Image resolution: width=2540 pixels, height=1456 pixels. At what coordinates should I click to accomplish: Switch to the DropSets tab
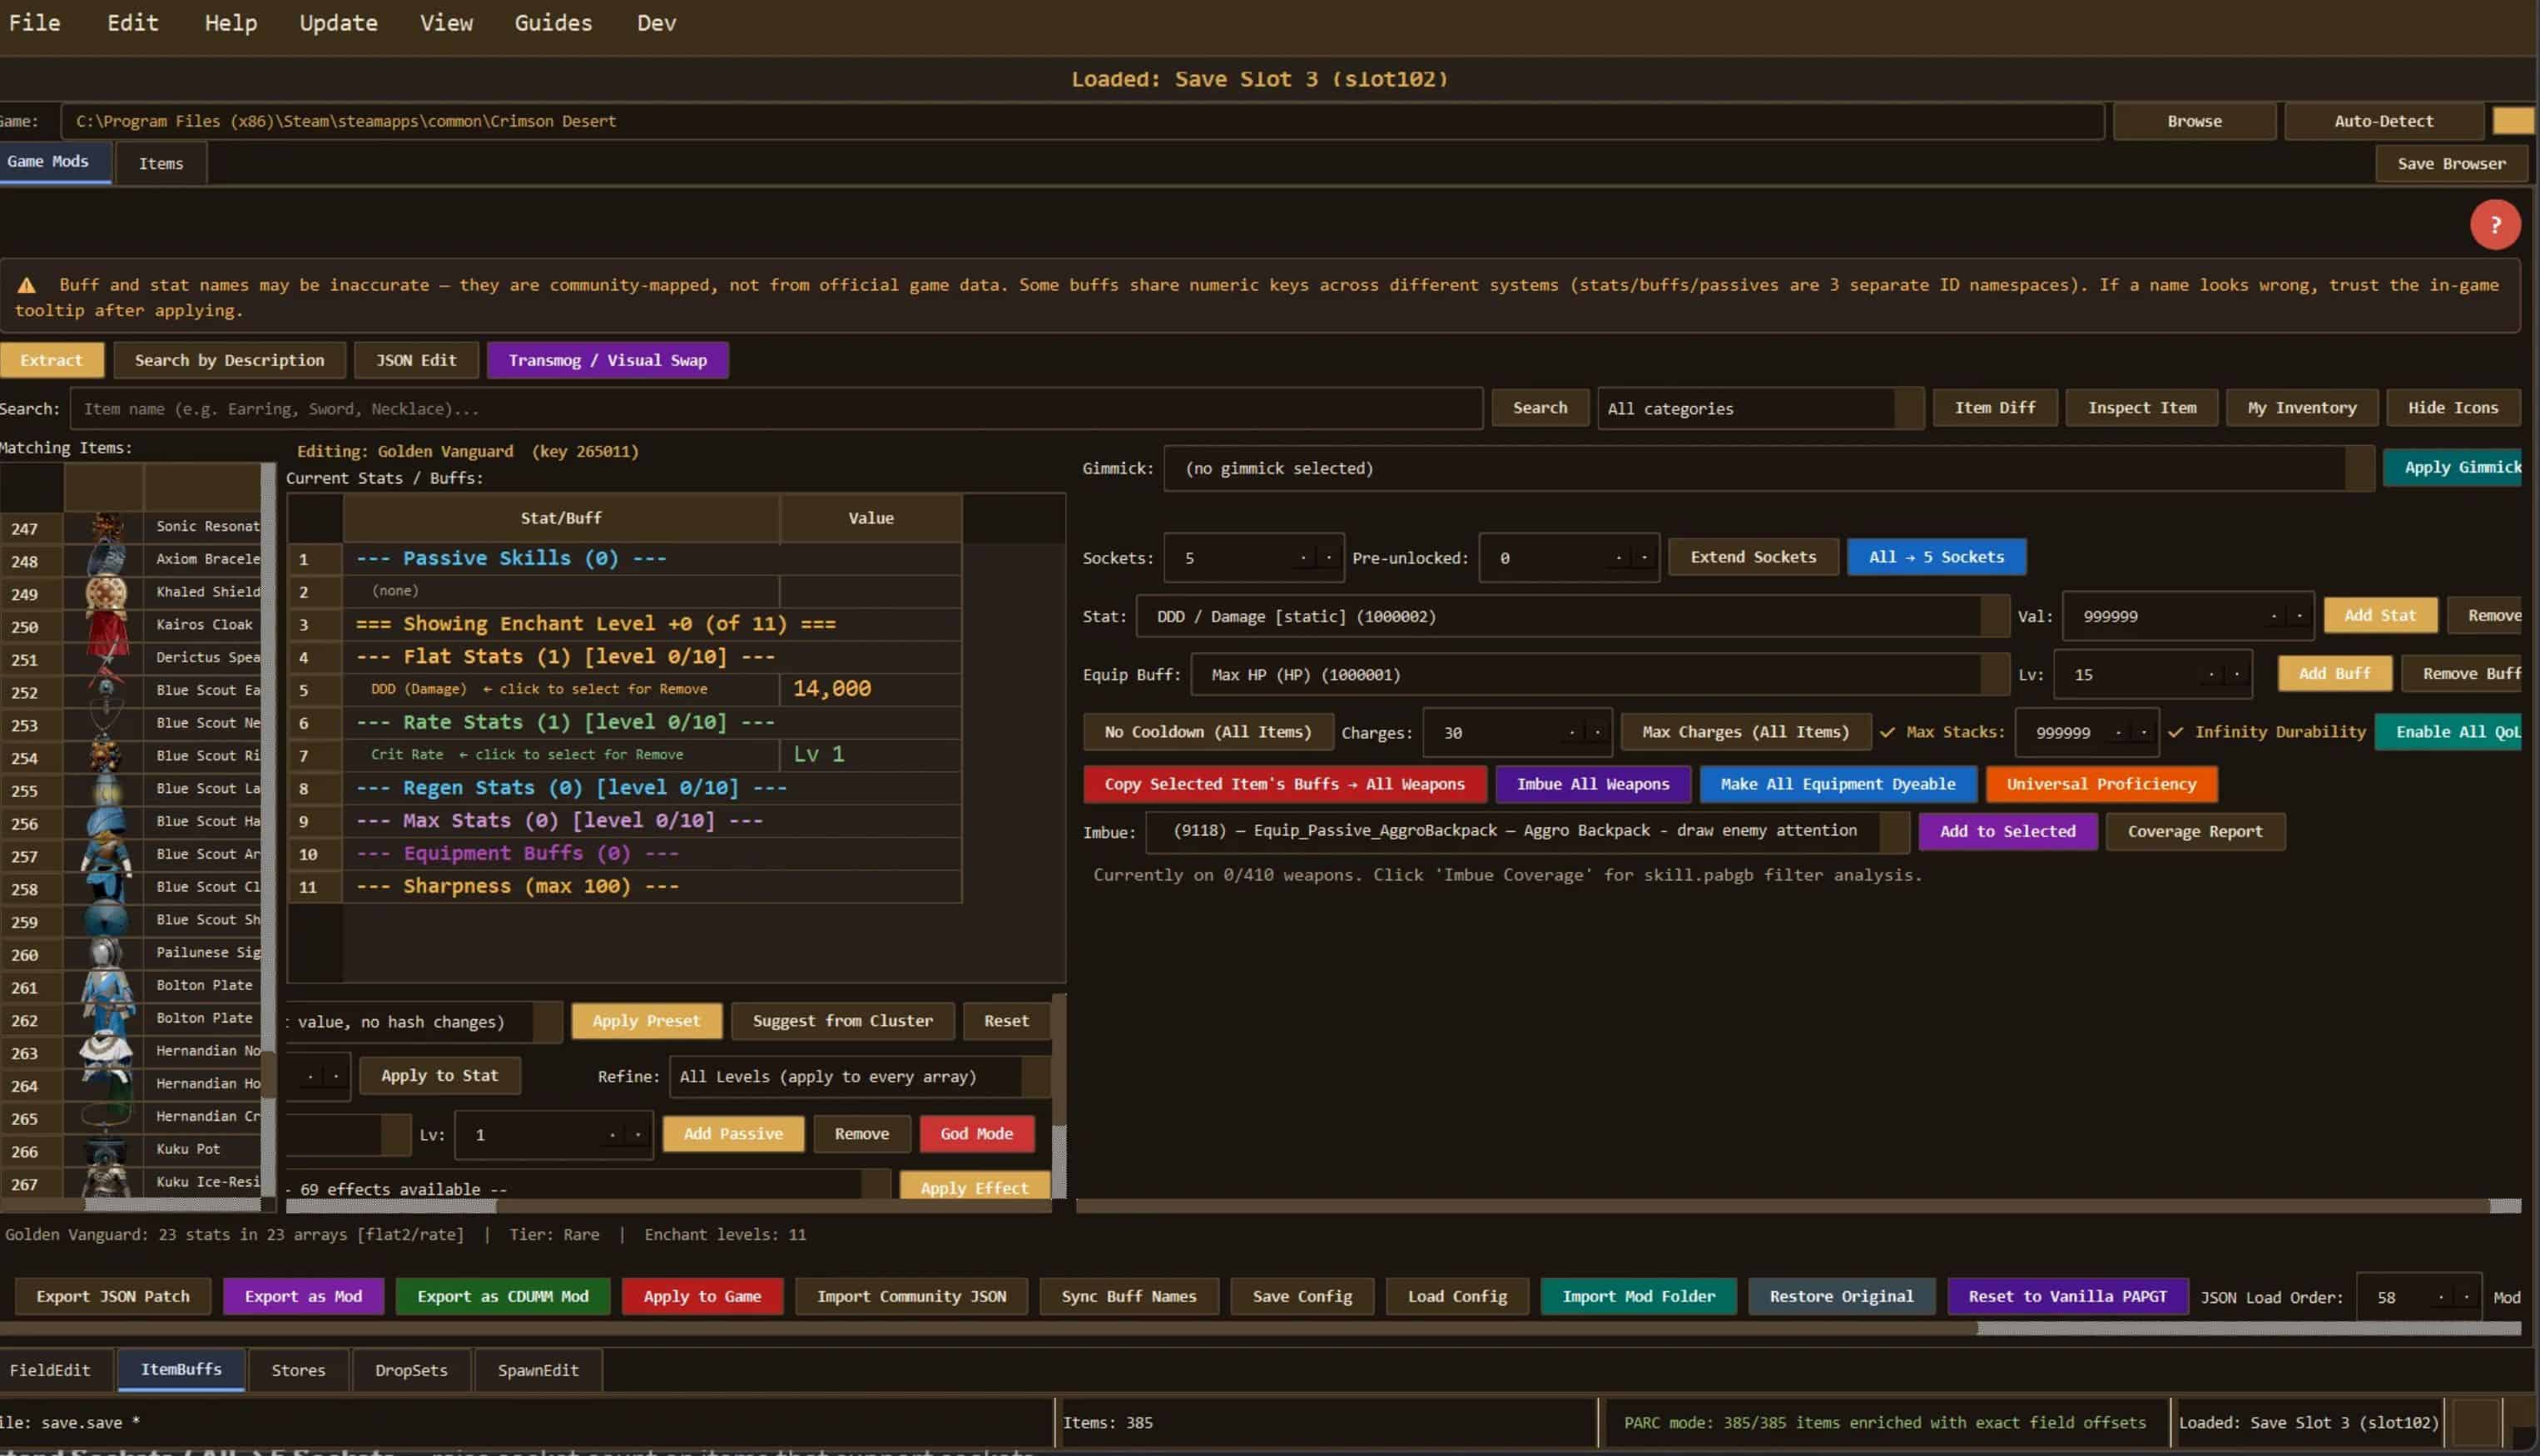click(x=411, y=1370)
